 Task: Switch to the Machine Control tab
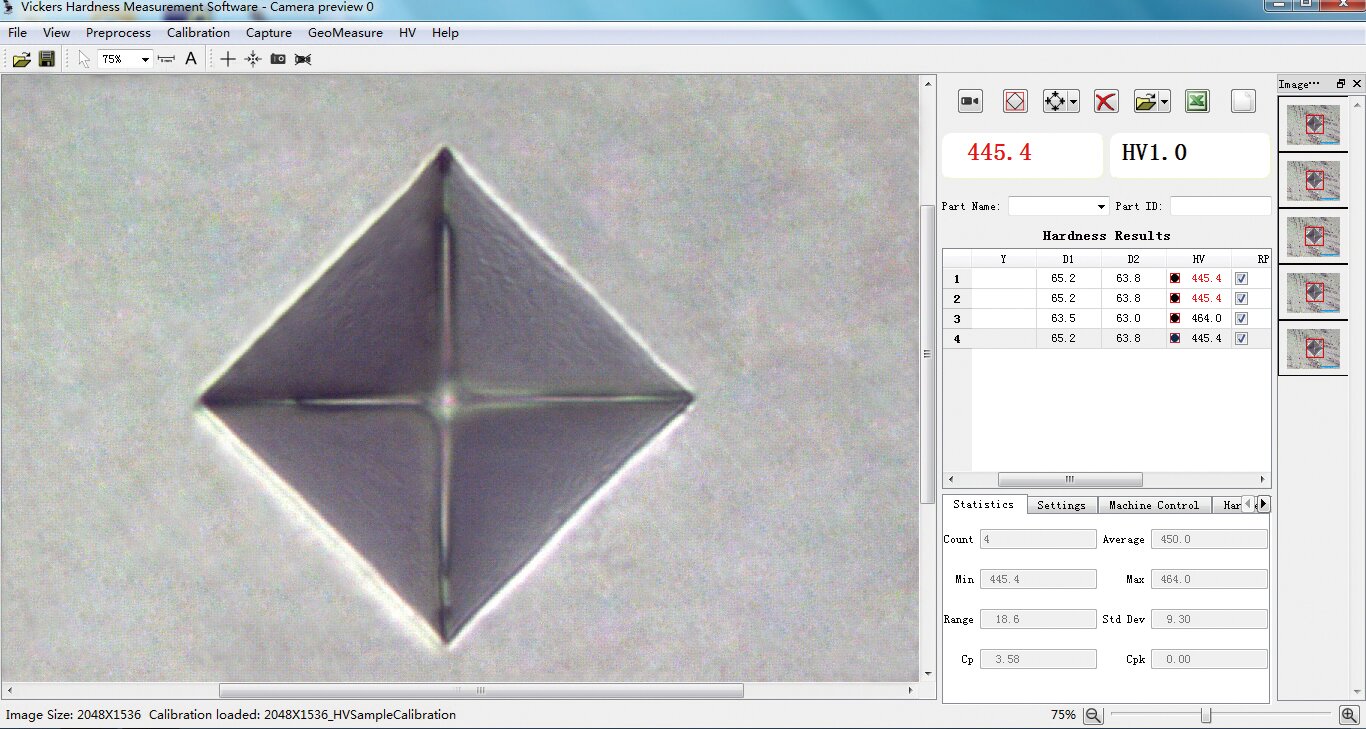click(x=1154, y=505)
